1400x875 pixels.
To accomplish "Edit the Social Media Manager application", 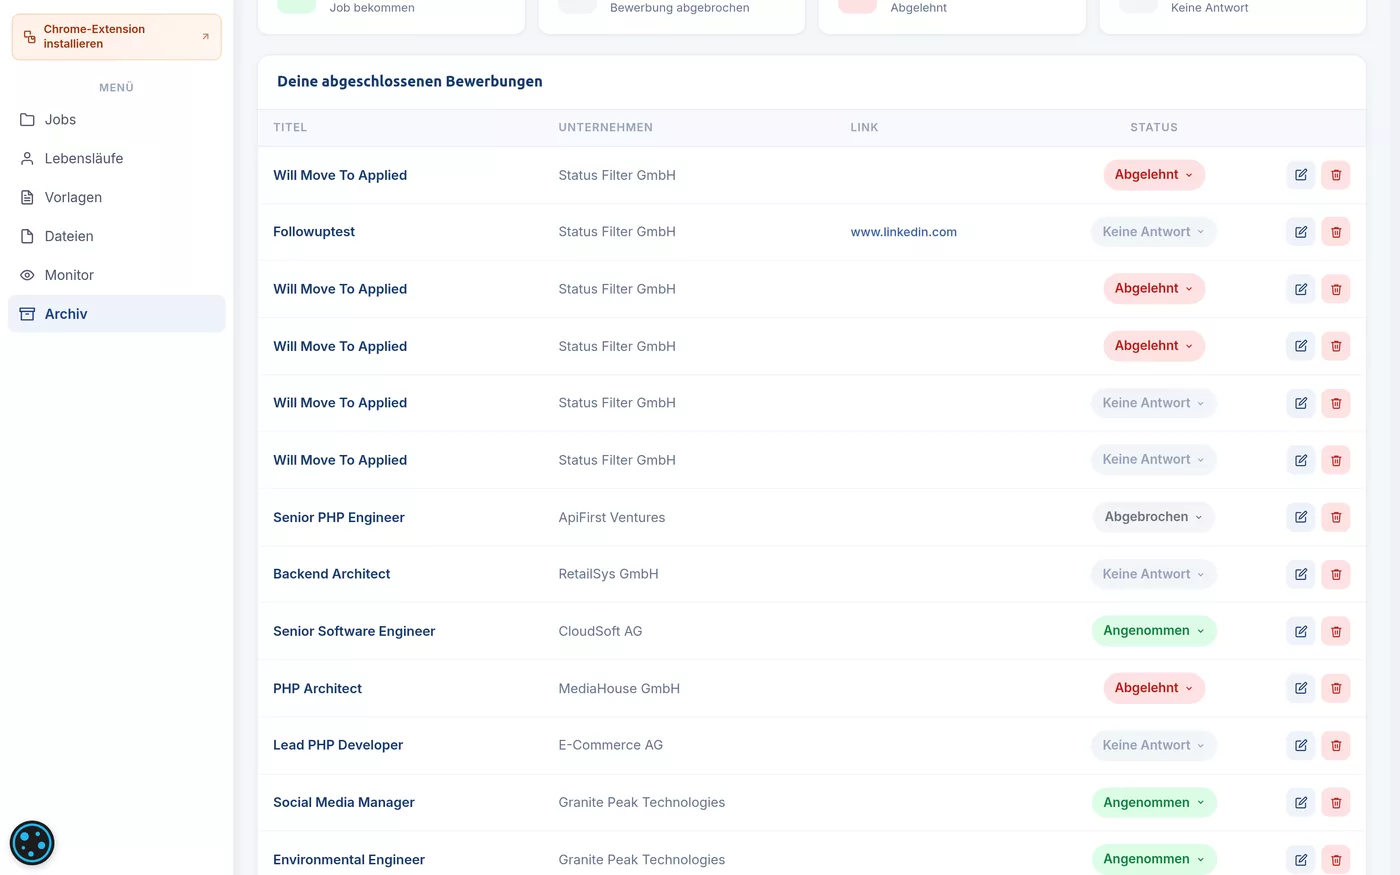I will pos(1300,802).
